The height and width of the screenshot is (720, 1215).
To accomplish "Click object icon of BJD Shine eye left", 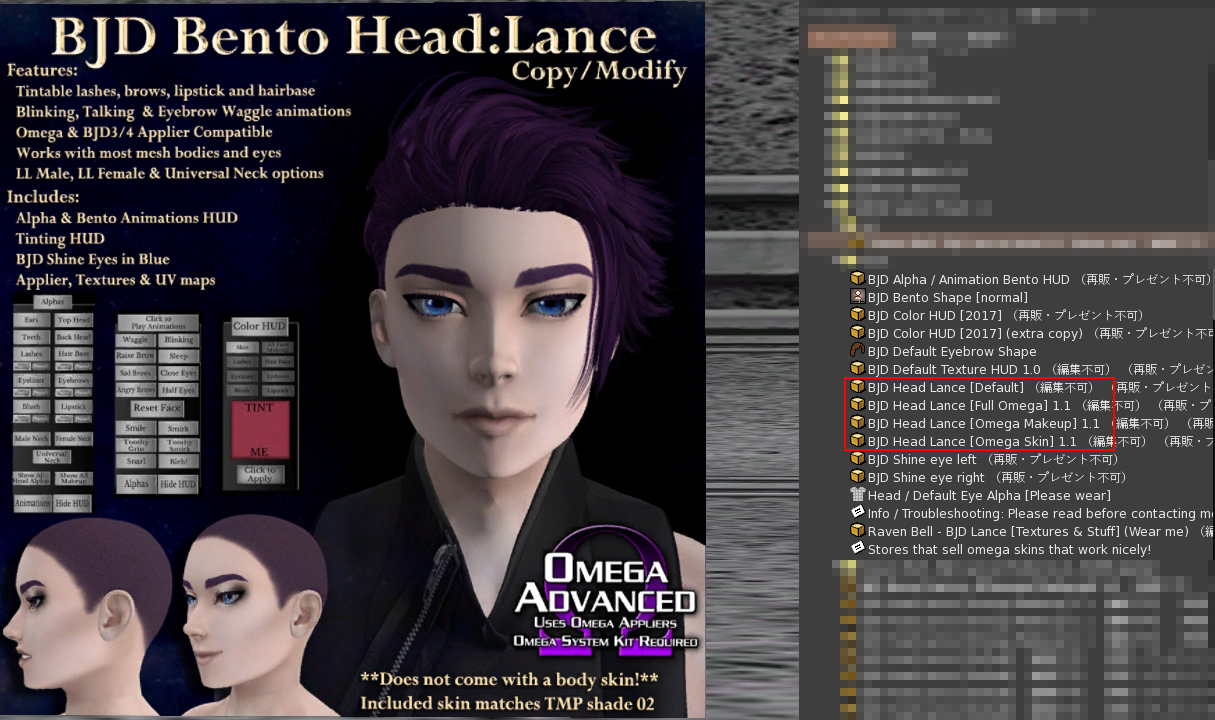I will pos(857,459).
